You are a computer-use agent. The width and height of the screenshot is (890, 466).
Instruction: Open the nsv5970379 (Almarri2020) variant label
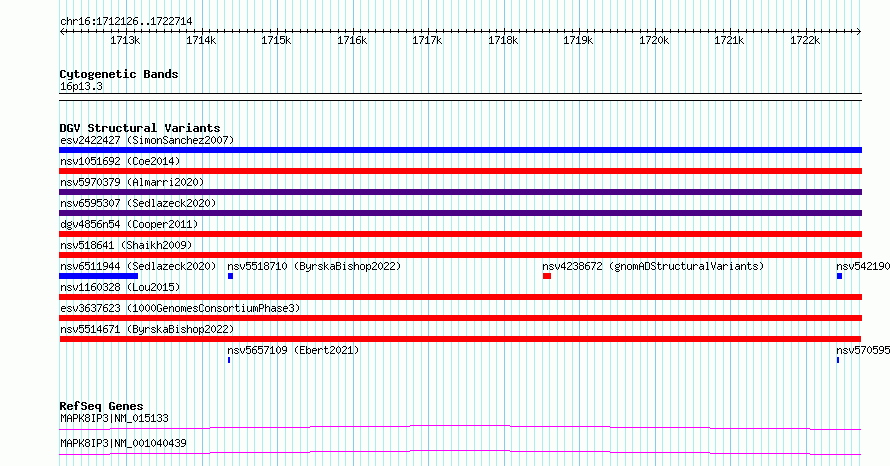132,182
